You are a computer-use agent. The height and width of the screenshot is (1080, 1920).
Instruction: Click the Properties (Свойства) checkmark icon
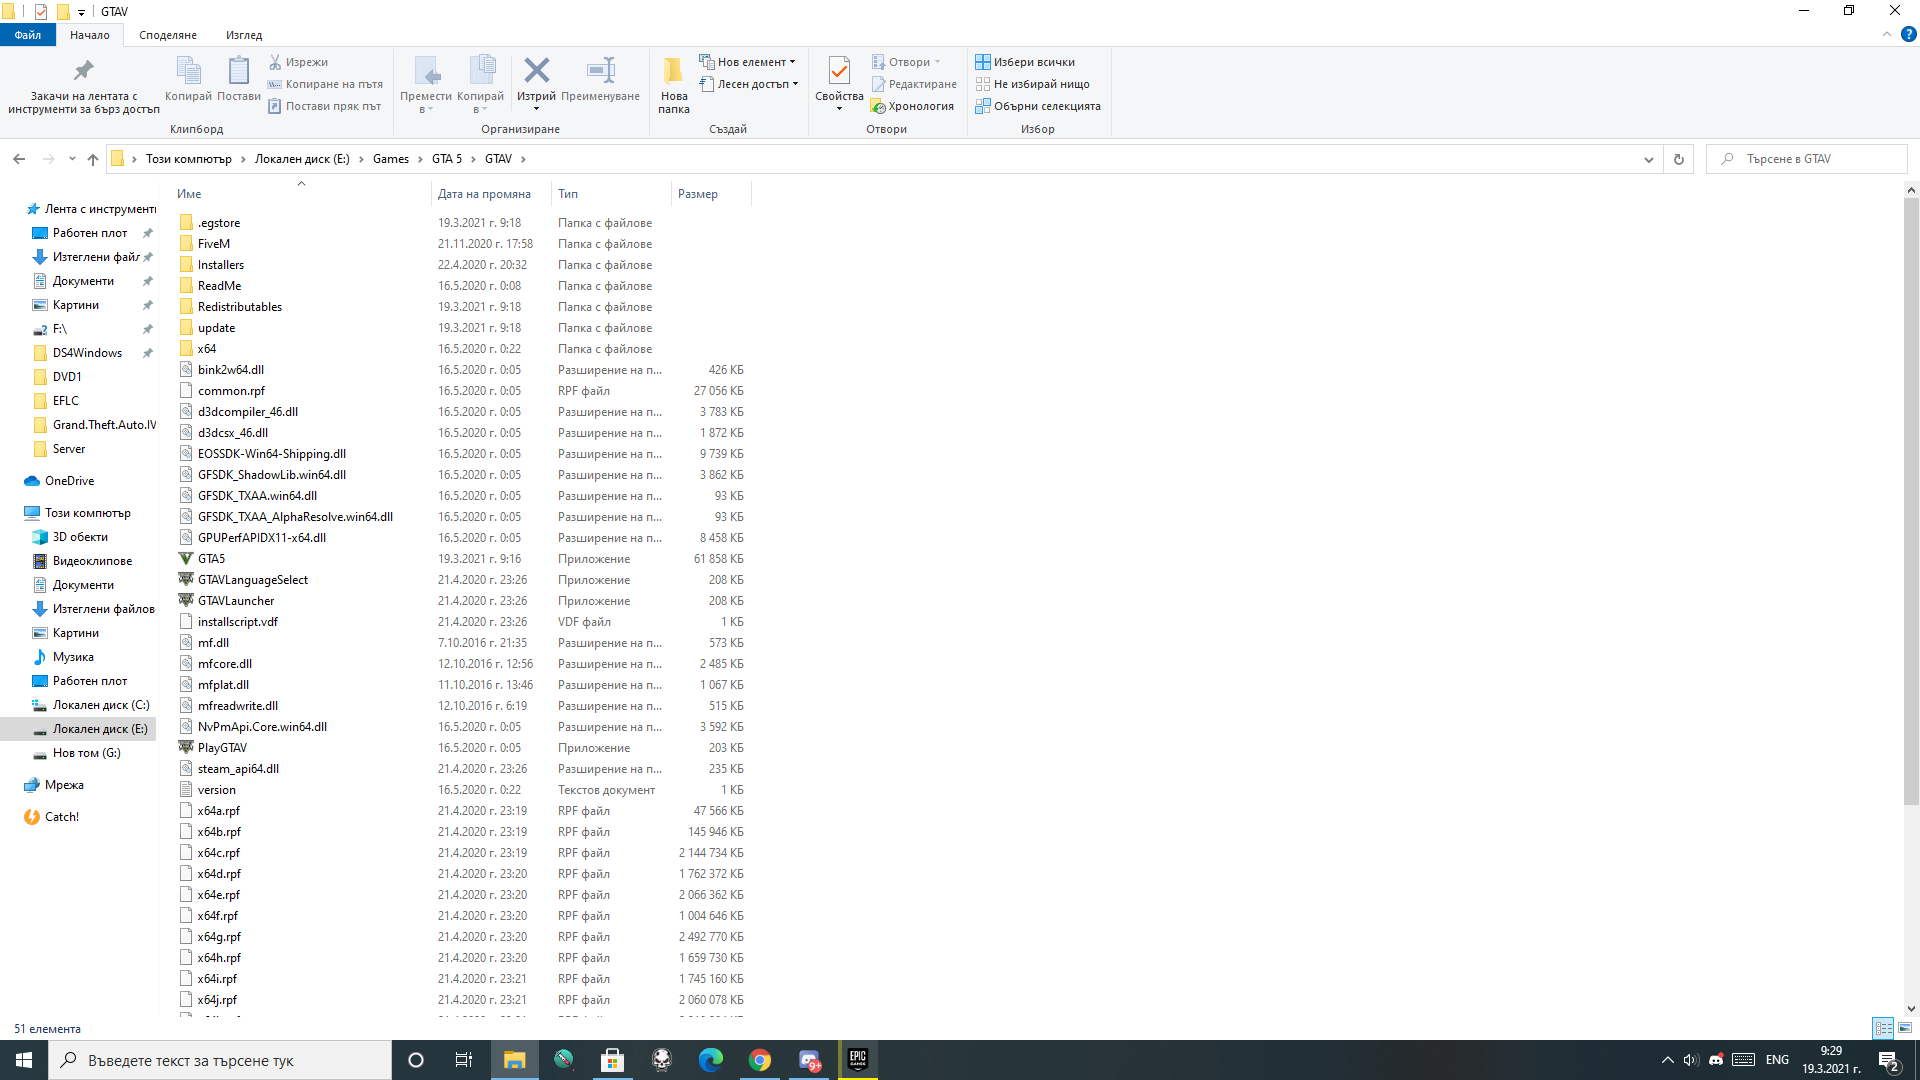(838, 71)
